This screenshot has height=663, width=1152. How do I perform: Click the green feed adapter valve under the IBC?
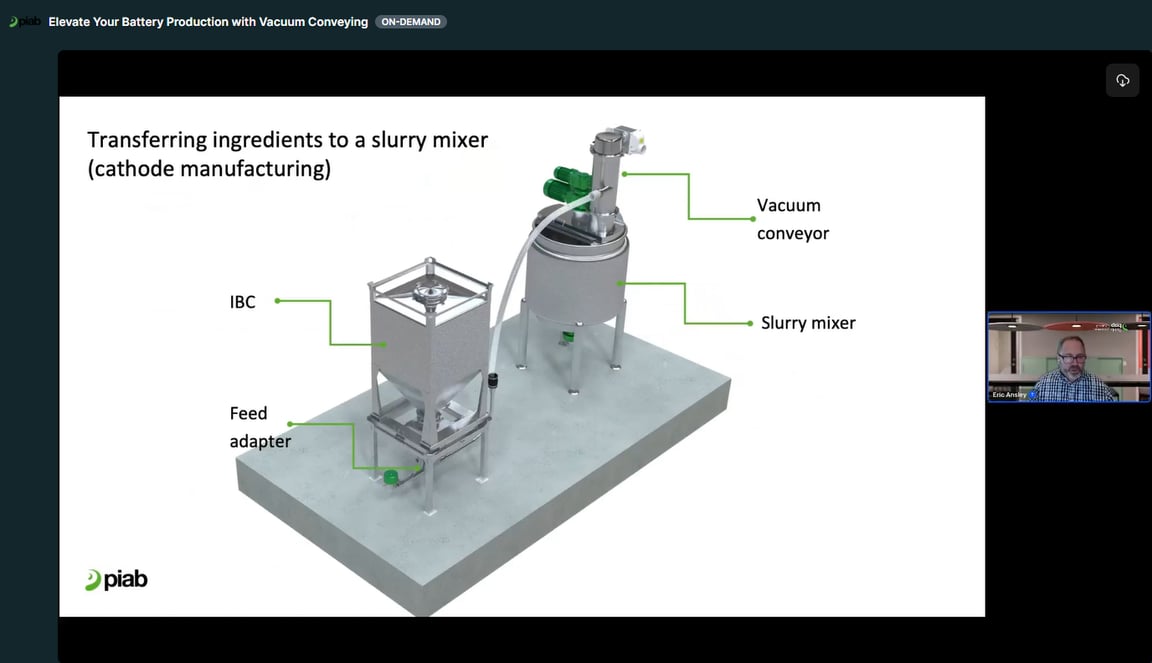coord(391,477)
